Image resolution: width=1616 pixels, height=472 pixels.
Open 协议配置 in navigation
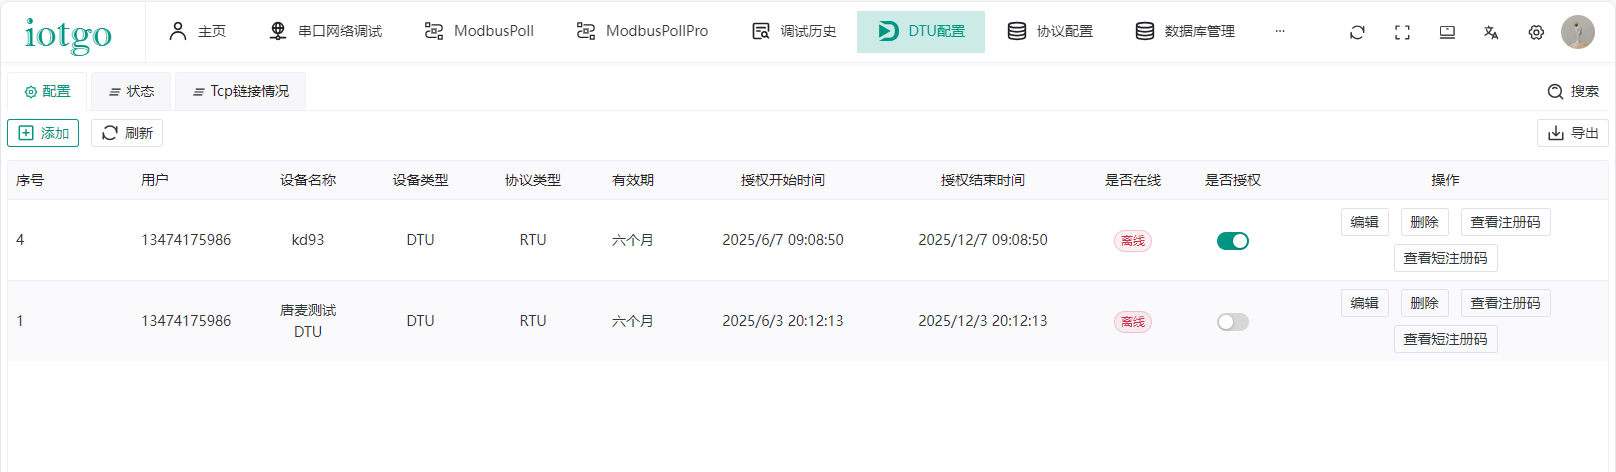(x=1050, y=31)
